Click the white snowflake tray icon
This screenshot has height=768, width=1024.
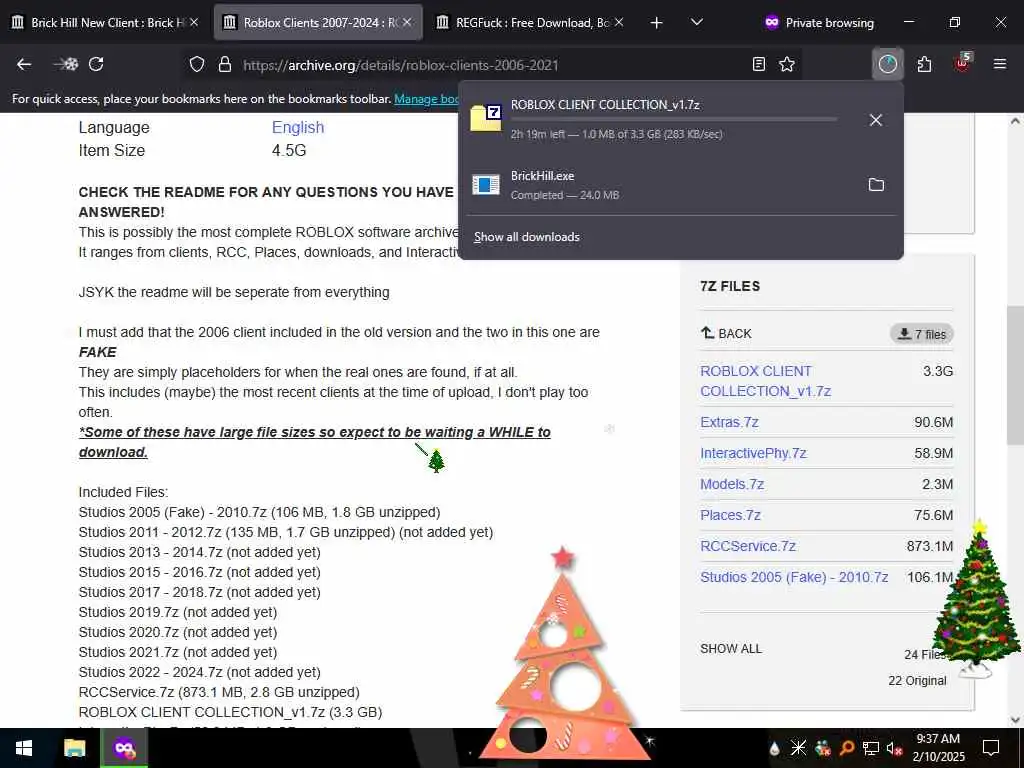pyautogui.click(x=798, y=748)
